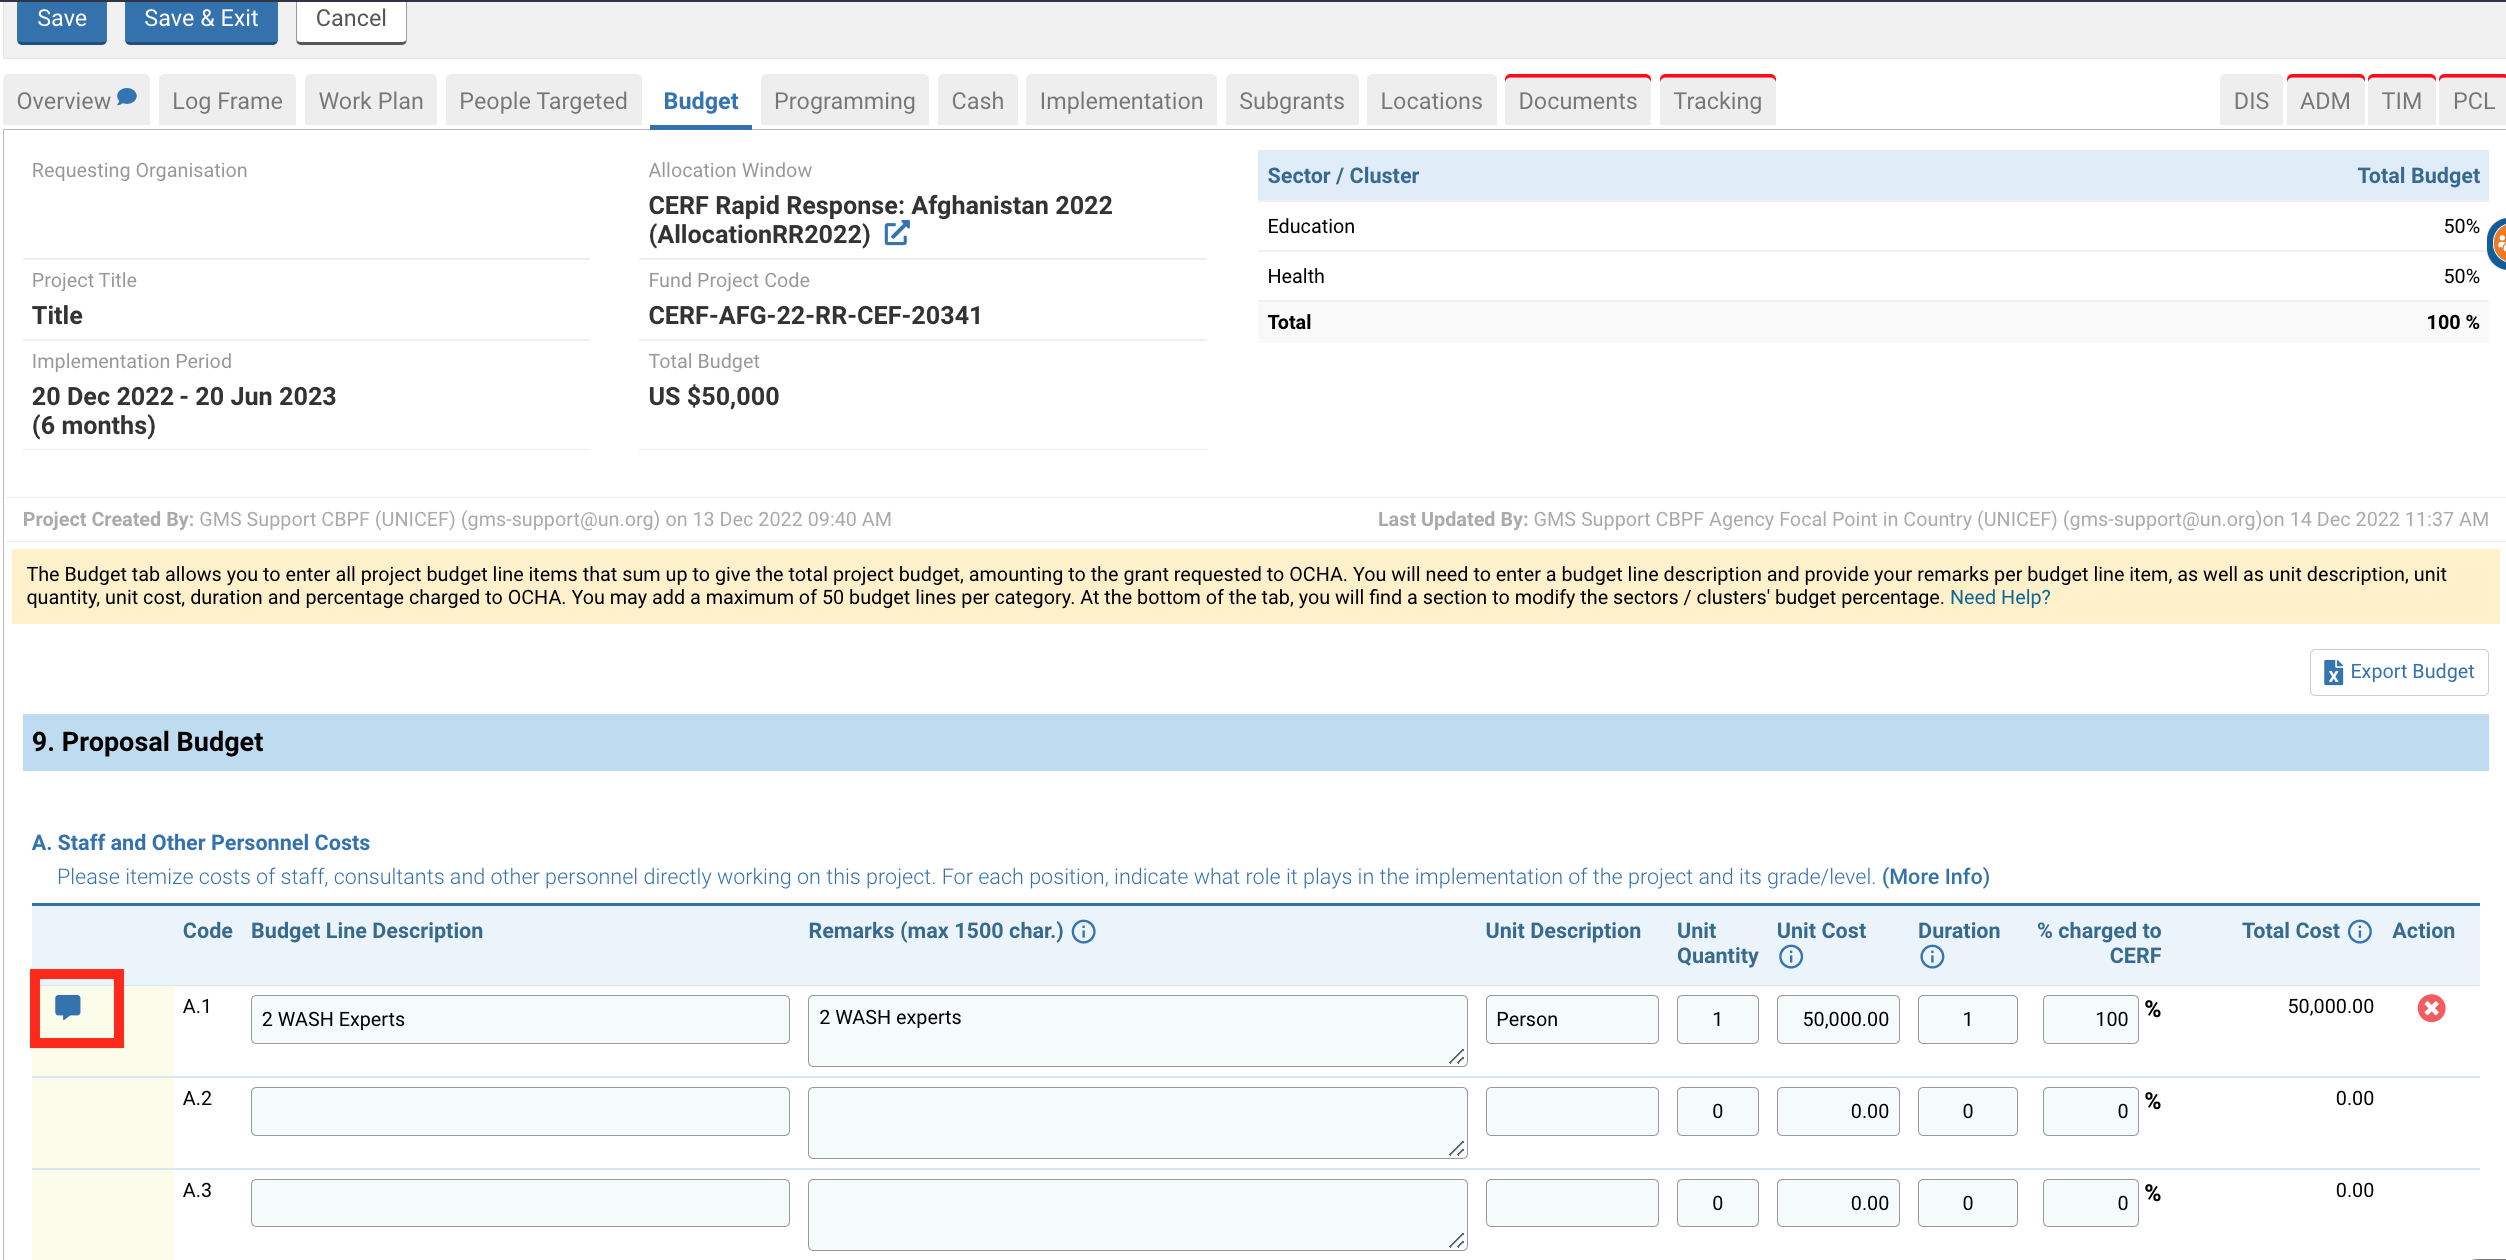Show info icon under Duration header

click(1932, 957)
